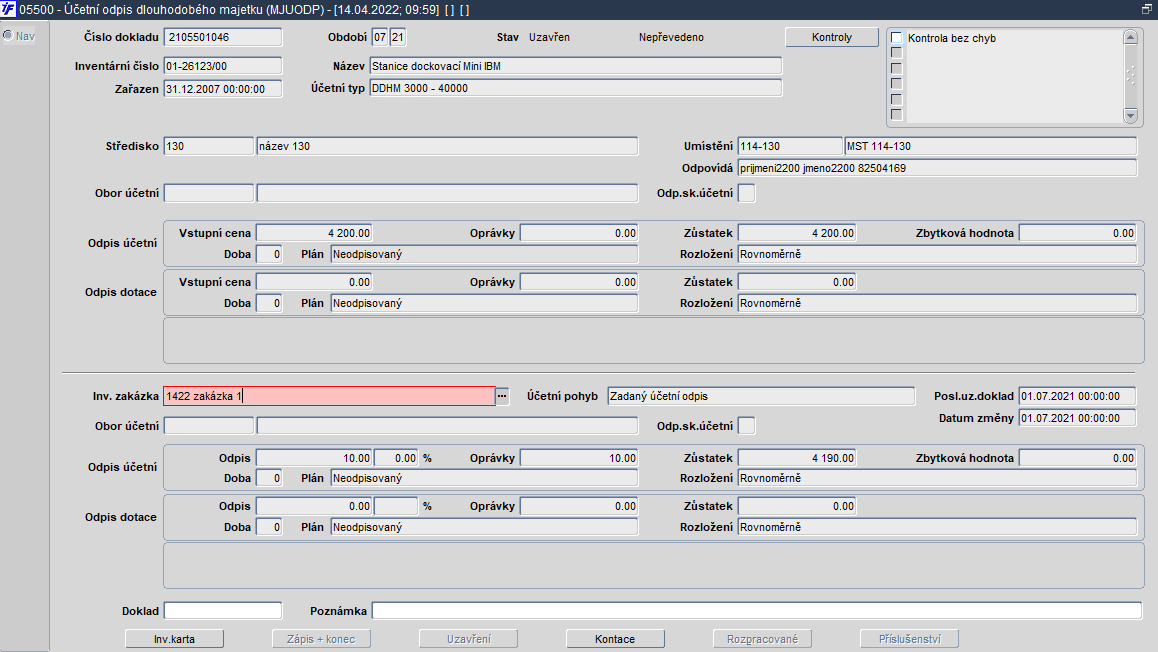The image size is (1158, 652).
Task: Click the Odpis dotace label beside Vstupní cena
Action: (120, 292)
